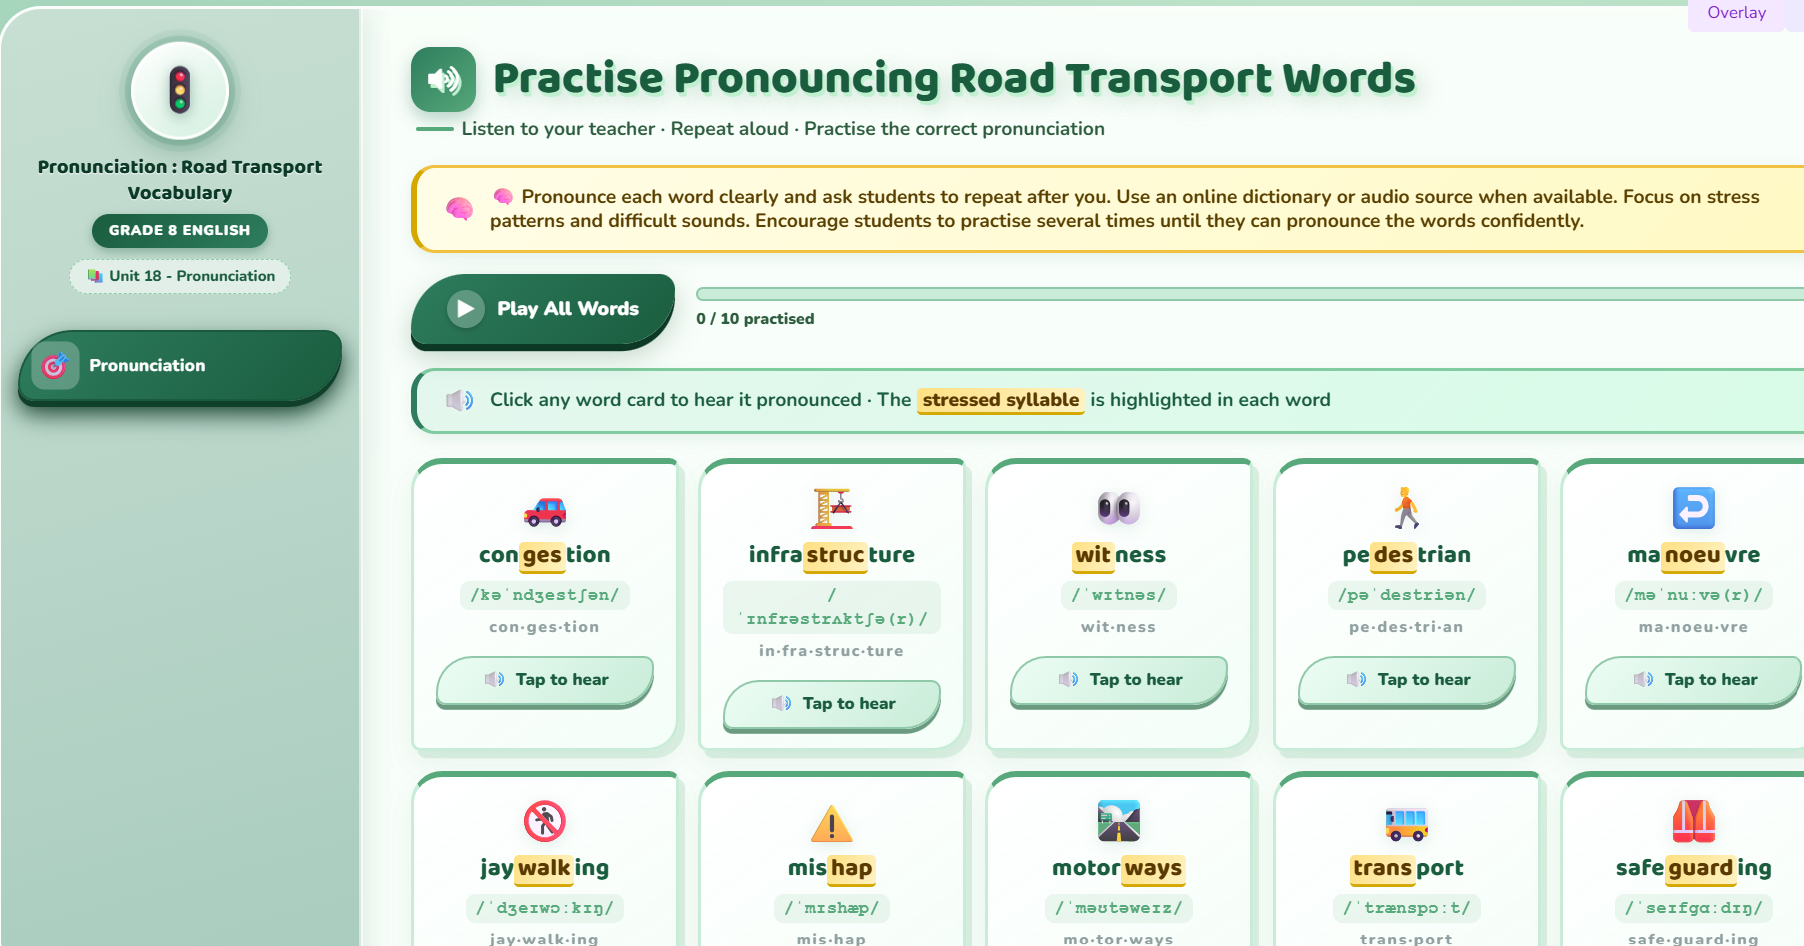Click the speaker icon in infrastructure's Tap to hear

tap(781, 704)
